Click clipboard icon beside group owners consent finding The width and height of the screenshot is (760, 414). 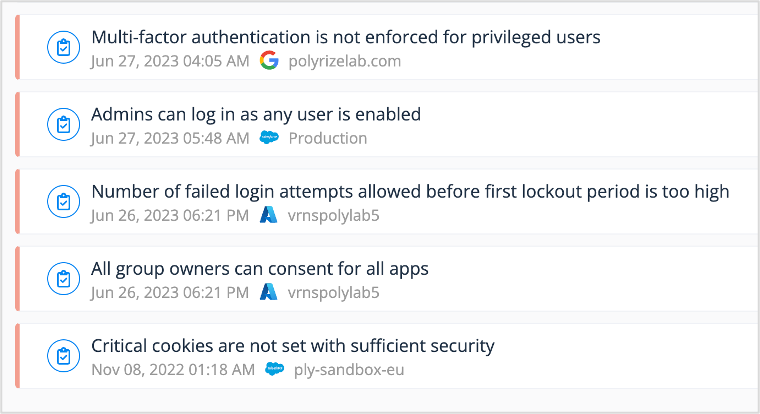pyautogui.click(x=63, y=279)
